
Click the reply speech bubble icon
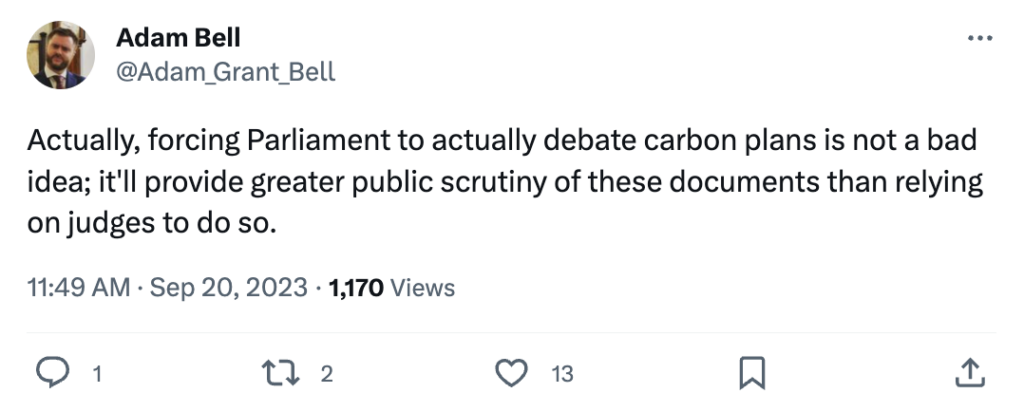[51, 373]
